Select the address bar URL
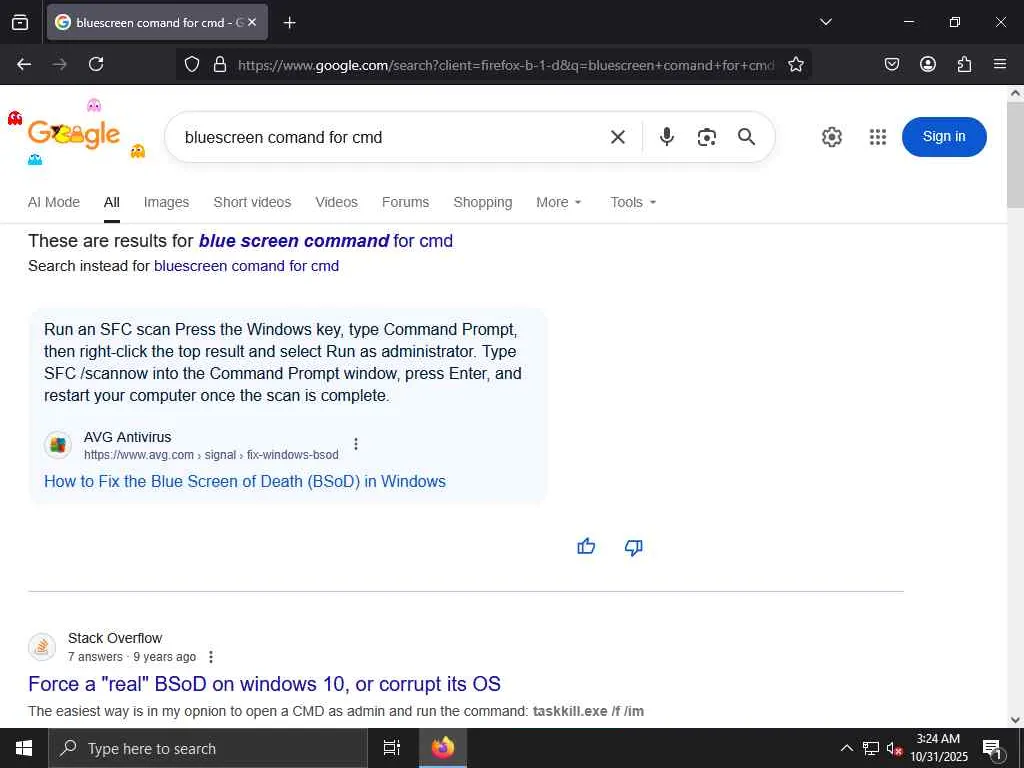 click(506, 65)
